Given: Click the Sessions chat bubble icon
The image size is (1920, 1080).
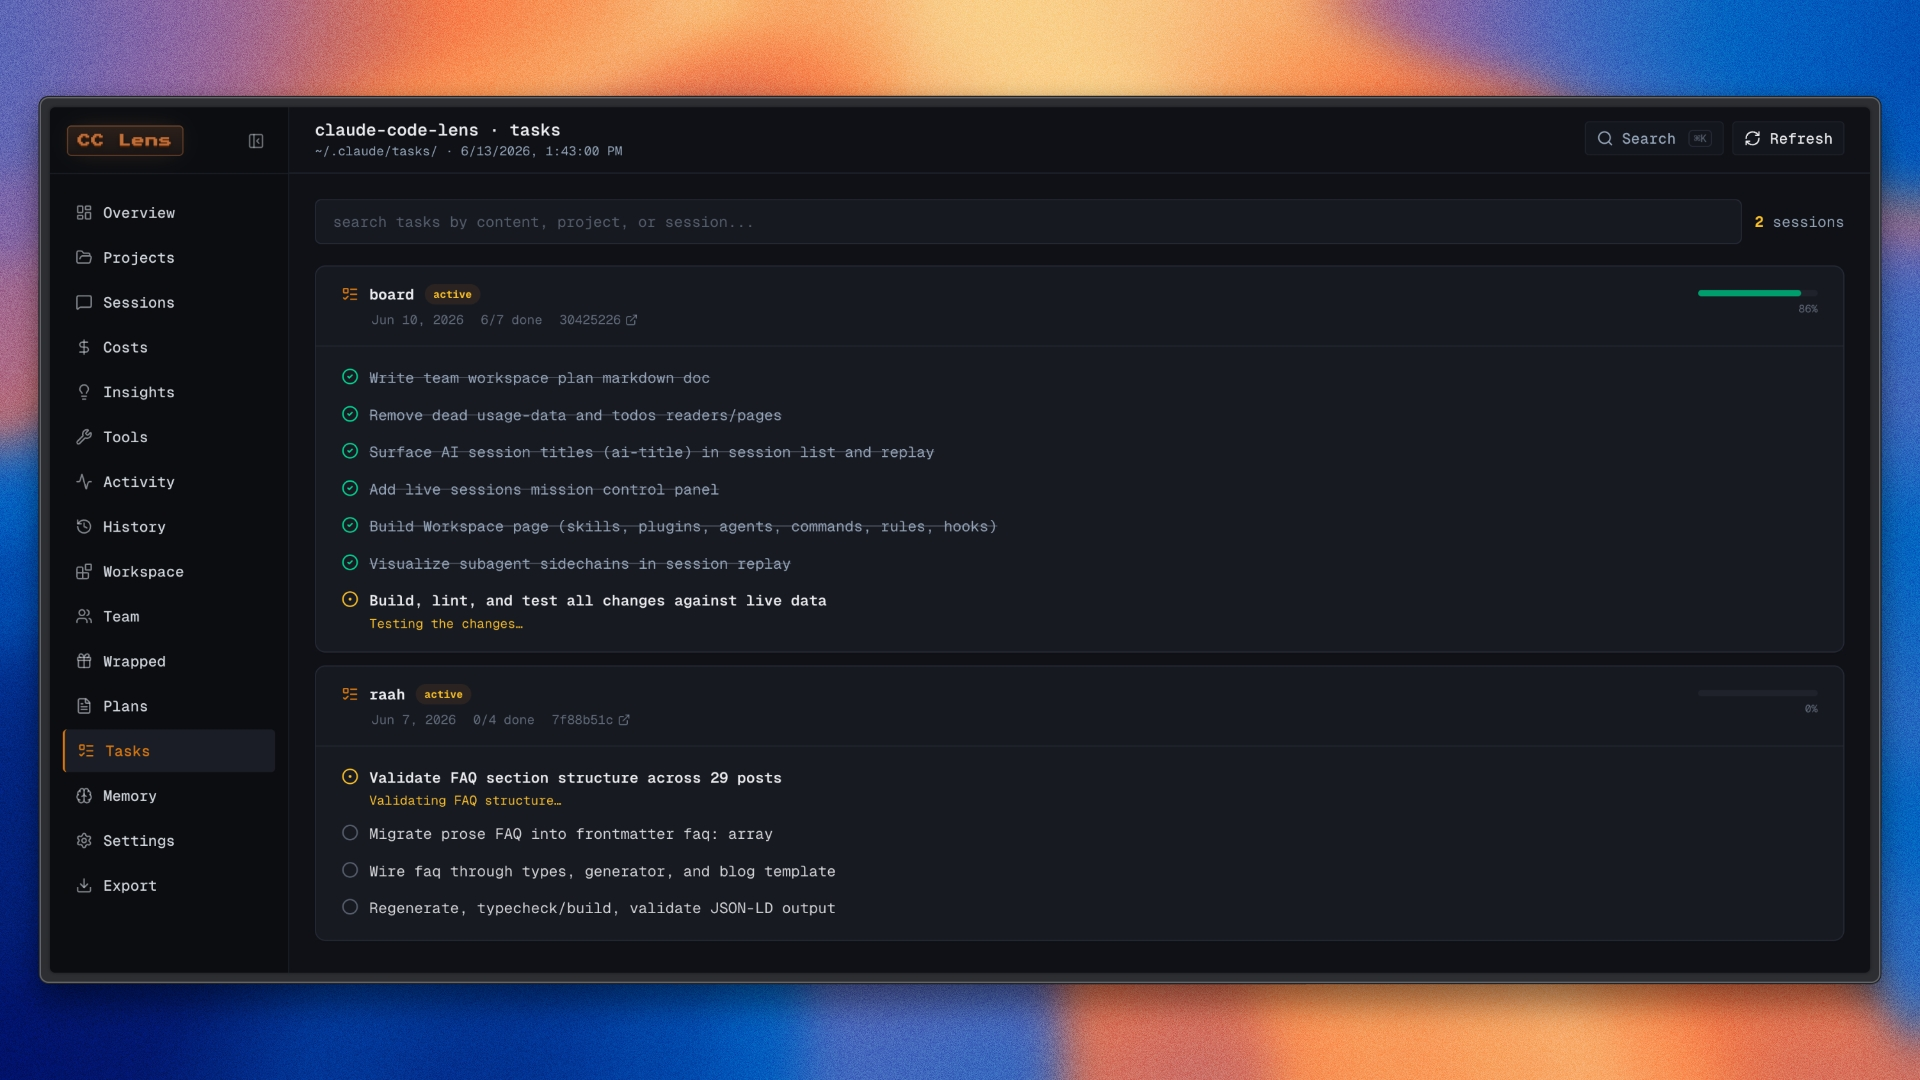Looking at the screenshot, I should point(84,303).
